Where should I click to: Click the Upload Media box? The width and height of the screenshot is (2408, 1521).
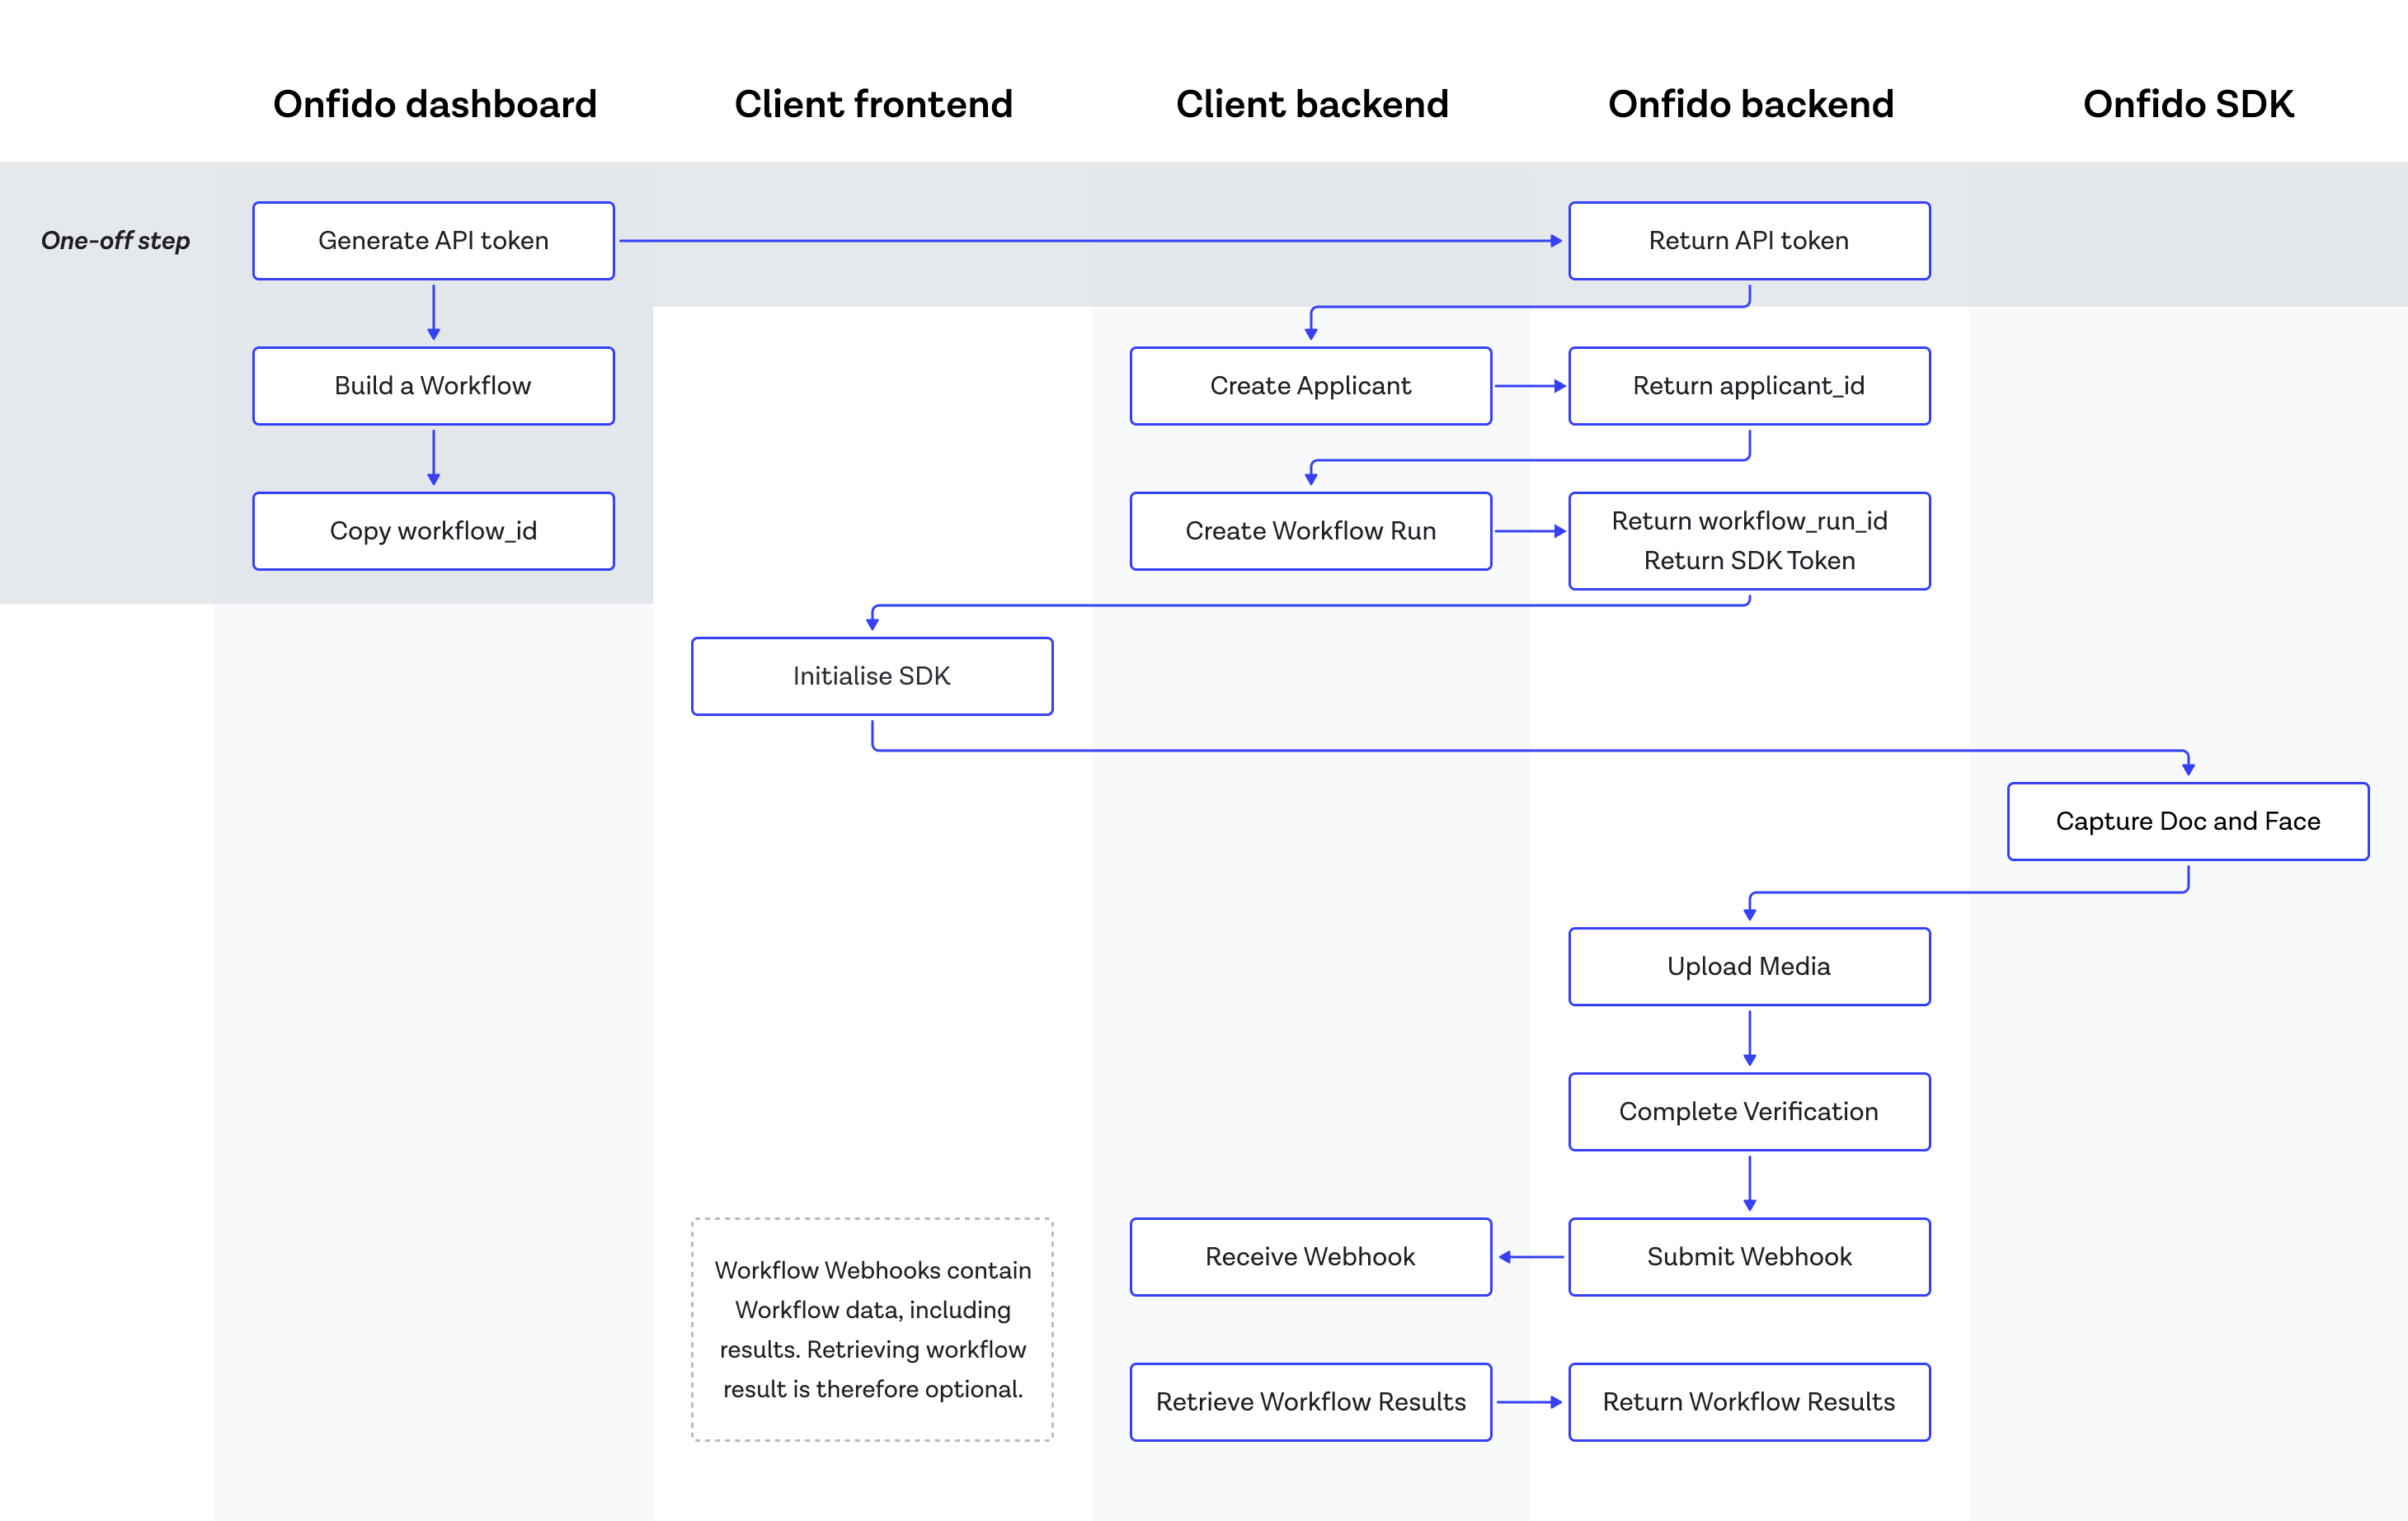coord(1749,966)
